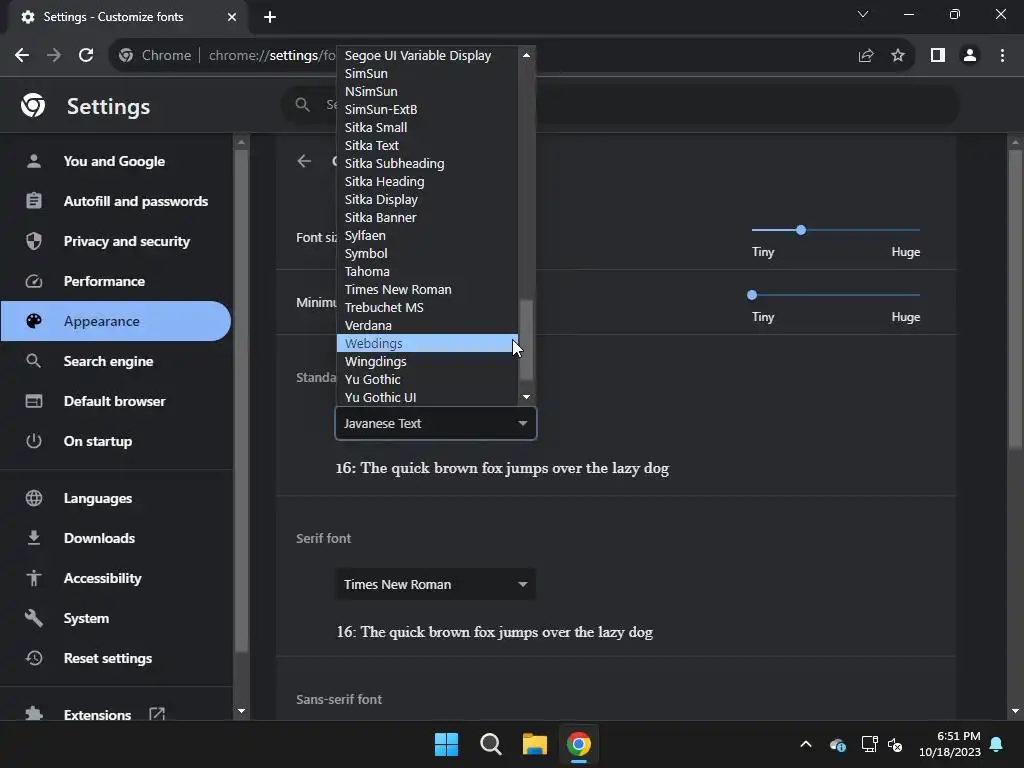This screenshot has height=768, width=1024.
Task: Select Sitka Heading font option
Action: [x=427, y=182]
